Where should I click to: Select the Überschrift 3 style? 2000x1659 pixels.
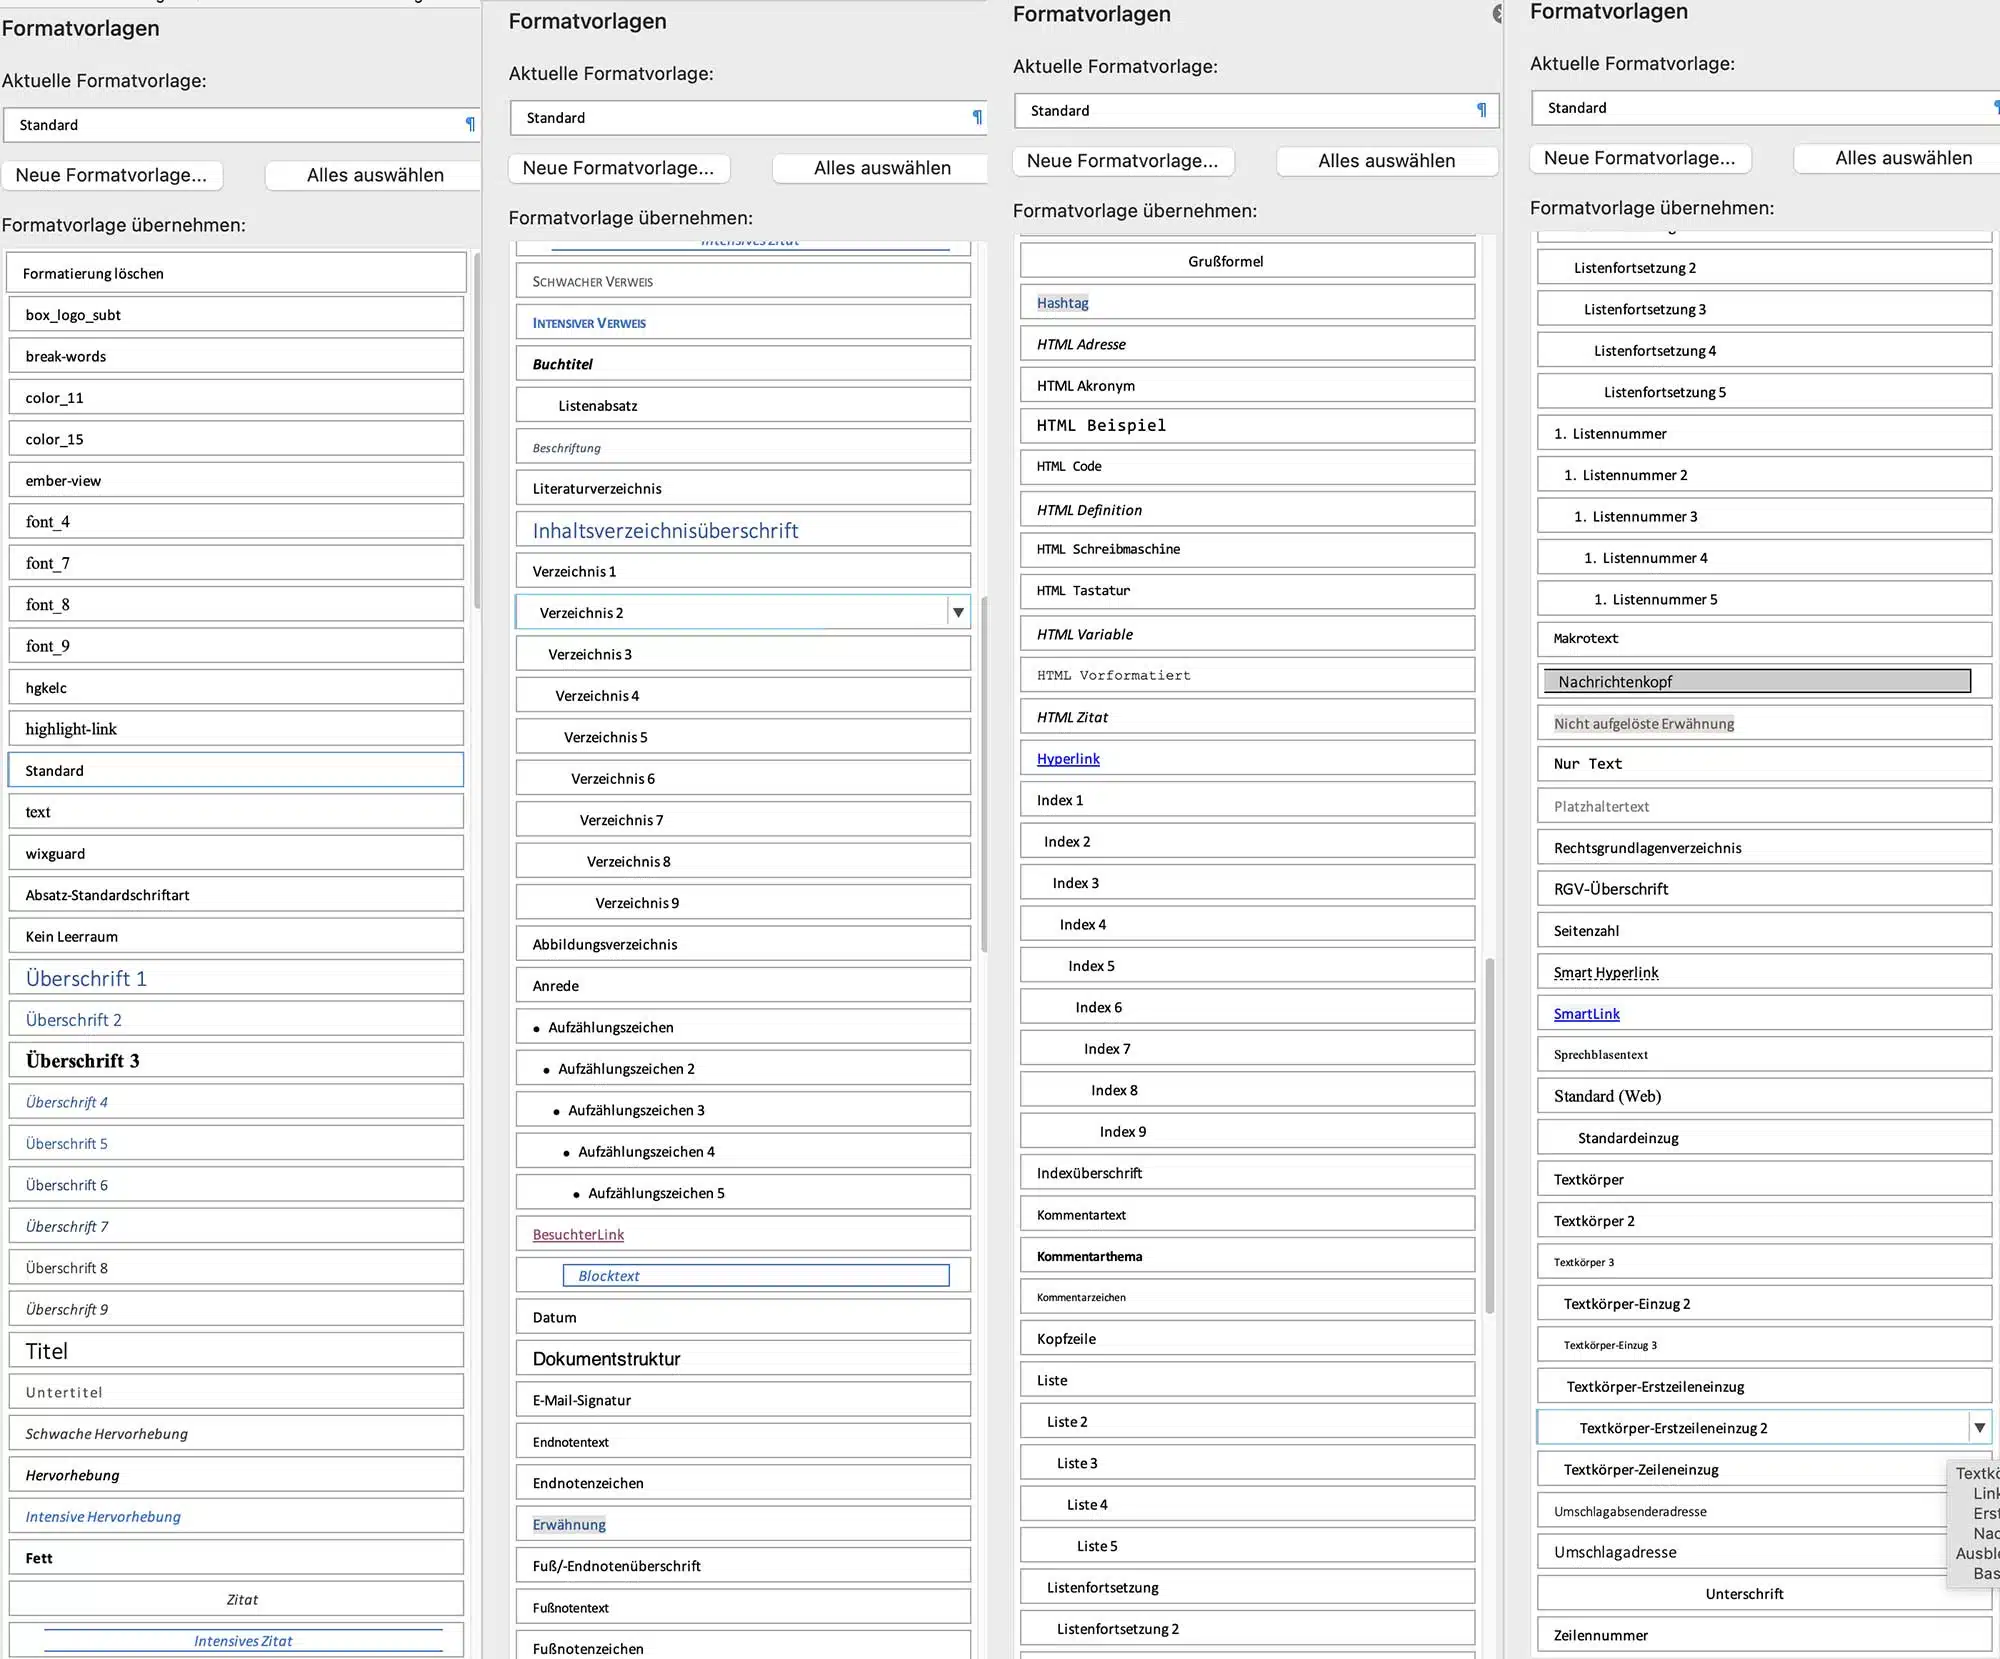point(236,1060)
